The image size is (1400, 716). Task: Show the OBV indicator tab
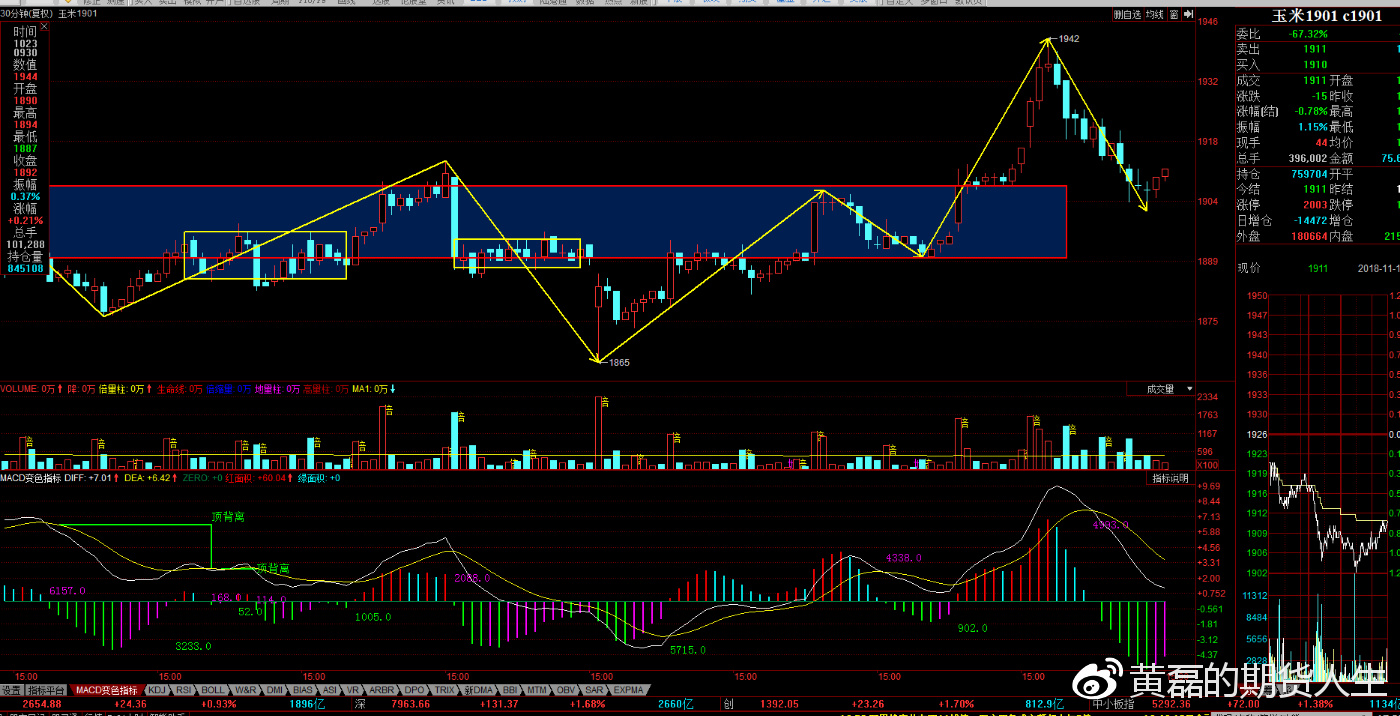point(566,690)
